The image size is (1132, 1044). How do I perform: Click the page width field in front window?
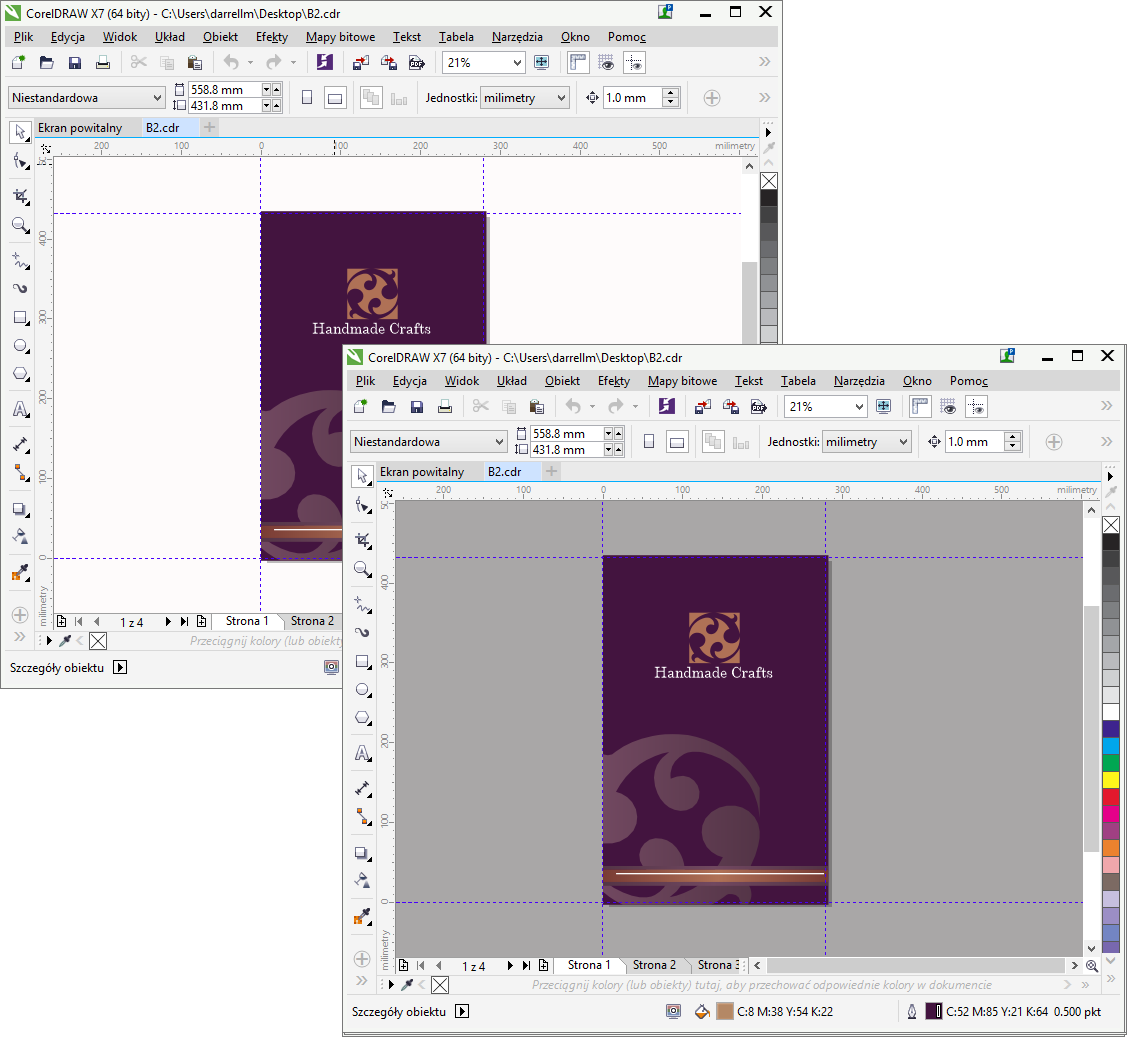pyautogui.click(x=565, y=434)
